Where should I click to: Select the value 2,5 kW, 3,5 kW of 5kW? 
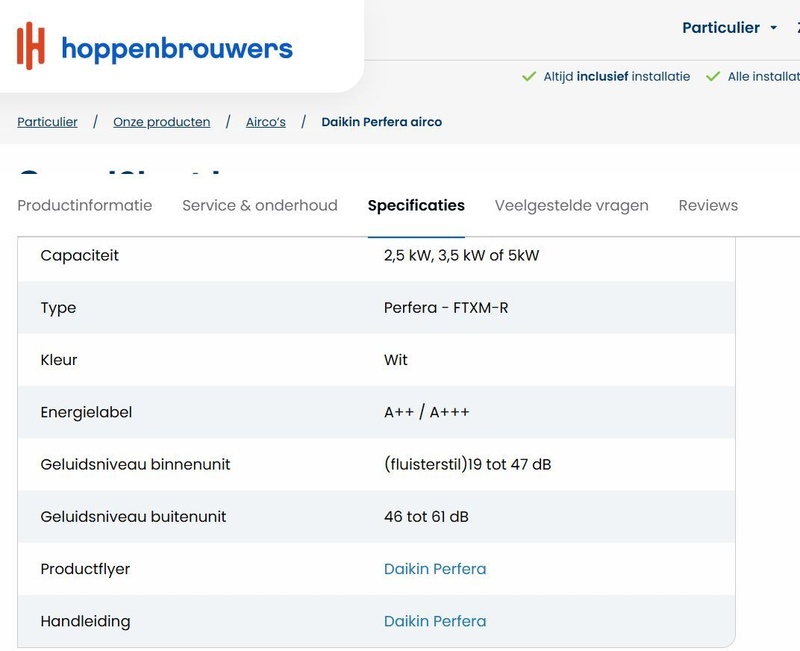(x=461, y=255)
